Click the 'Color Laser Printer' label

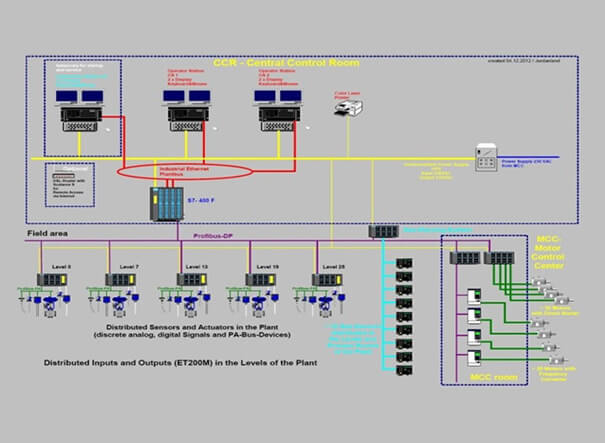[x=347, y=95]
